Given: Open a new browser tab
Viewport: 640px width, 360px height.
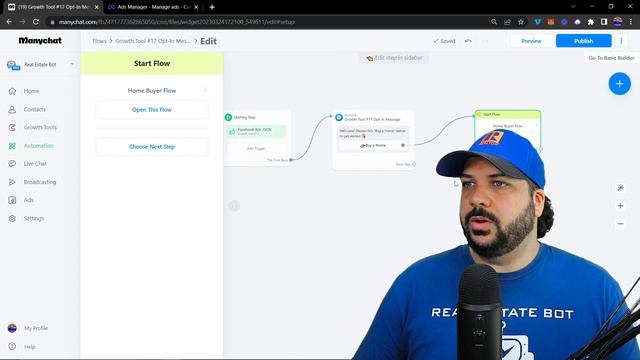Looking at the screenshot, I should [x=212, y=7].
